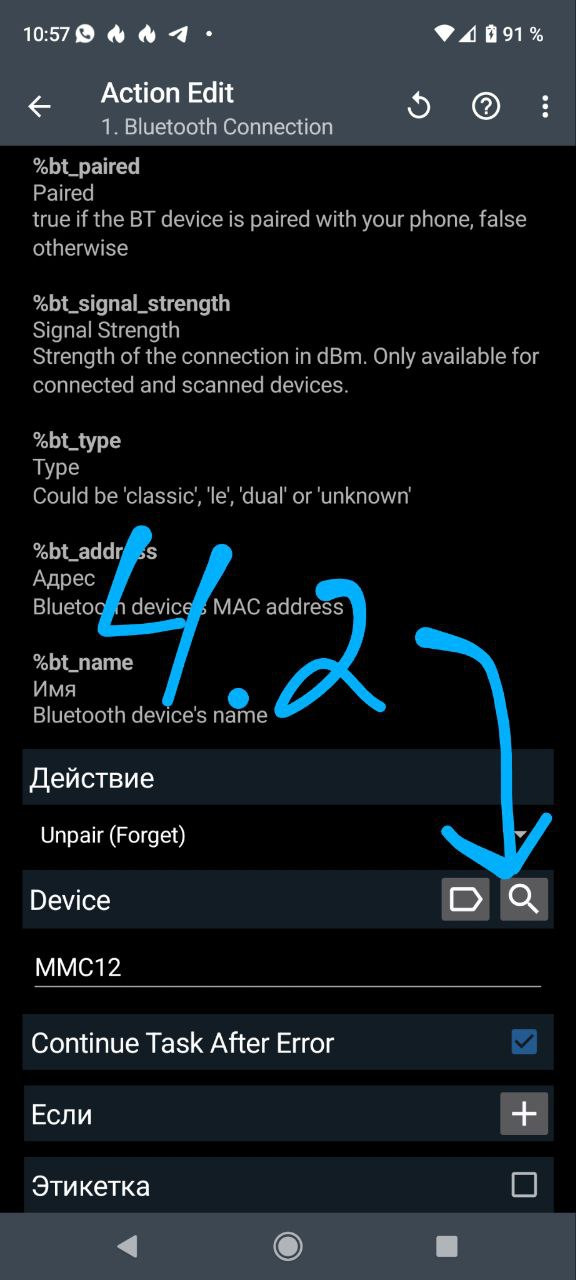Tap the recent apps square button
Image resolution: width=576 pixels, height=1280 pixels.
pos(447,1246)
